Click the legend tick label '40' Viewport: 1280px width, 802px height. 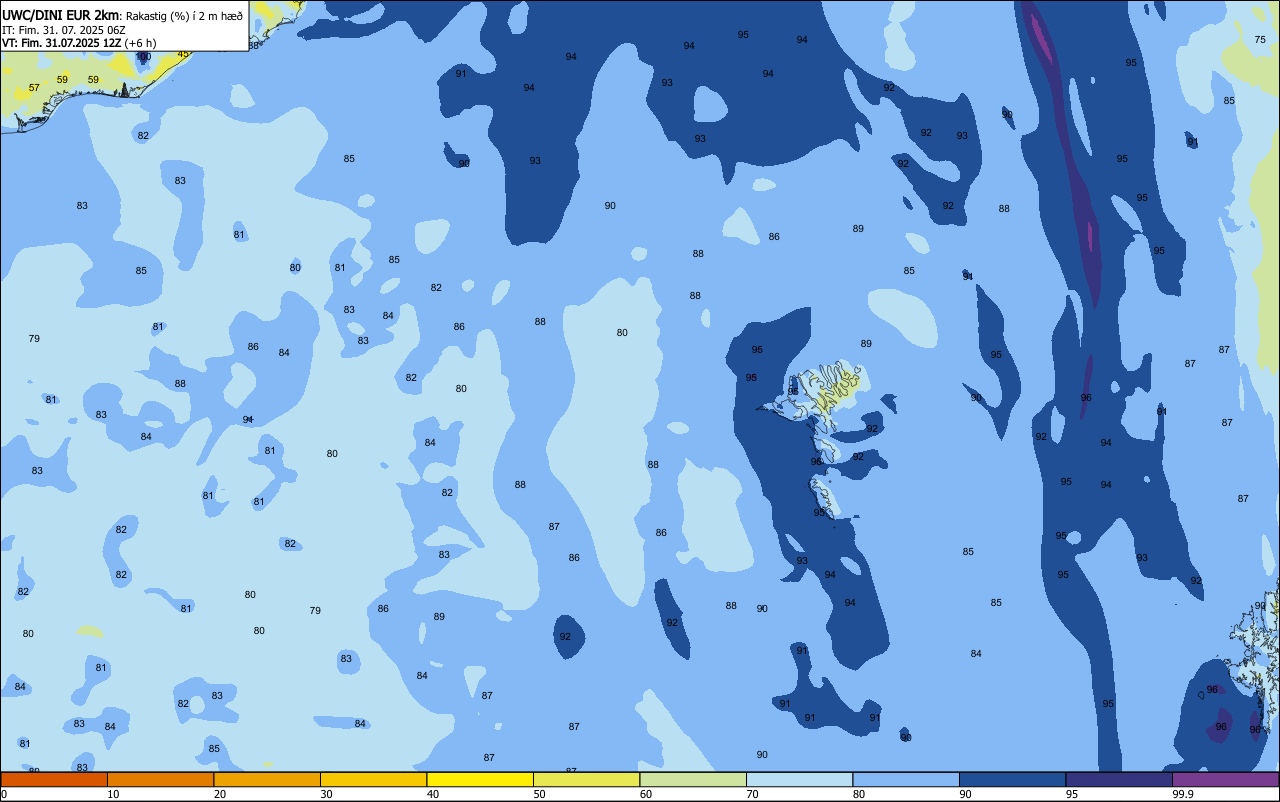(433, 794)
